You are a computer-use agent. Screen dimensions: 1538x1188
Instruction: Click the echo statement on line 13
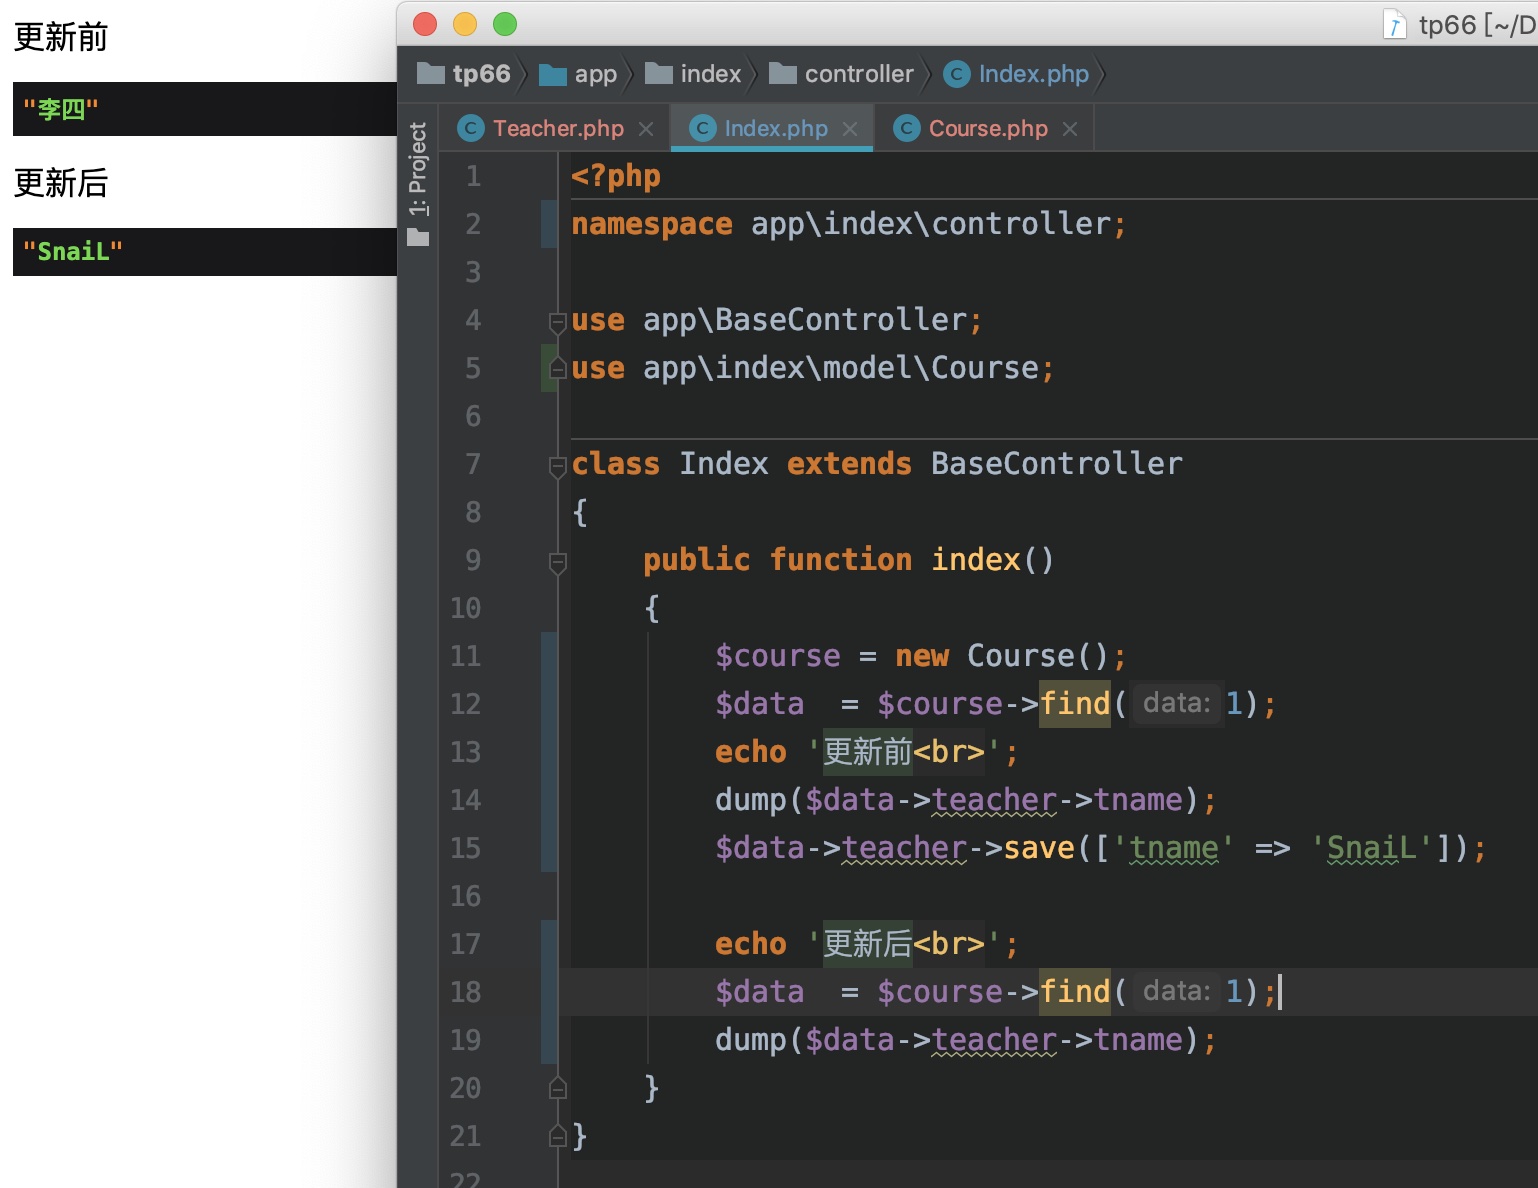[751, 752]
